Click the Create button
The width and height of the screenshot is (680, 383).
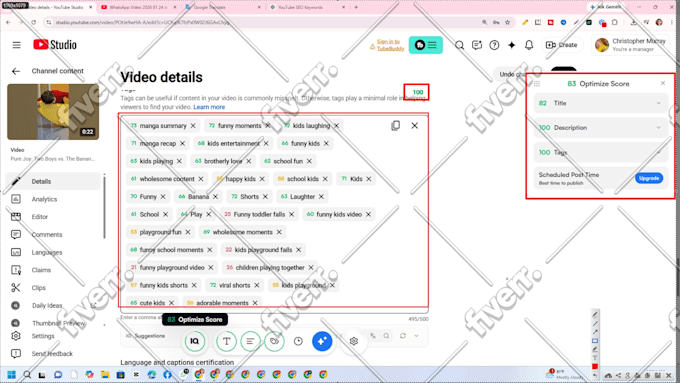[x=562, y=45]
